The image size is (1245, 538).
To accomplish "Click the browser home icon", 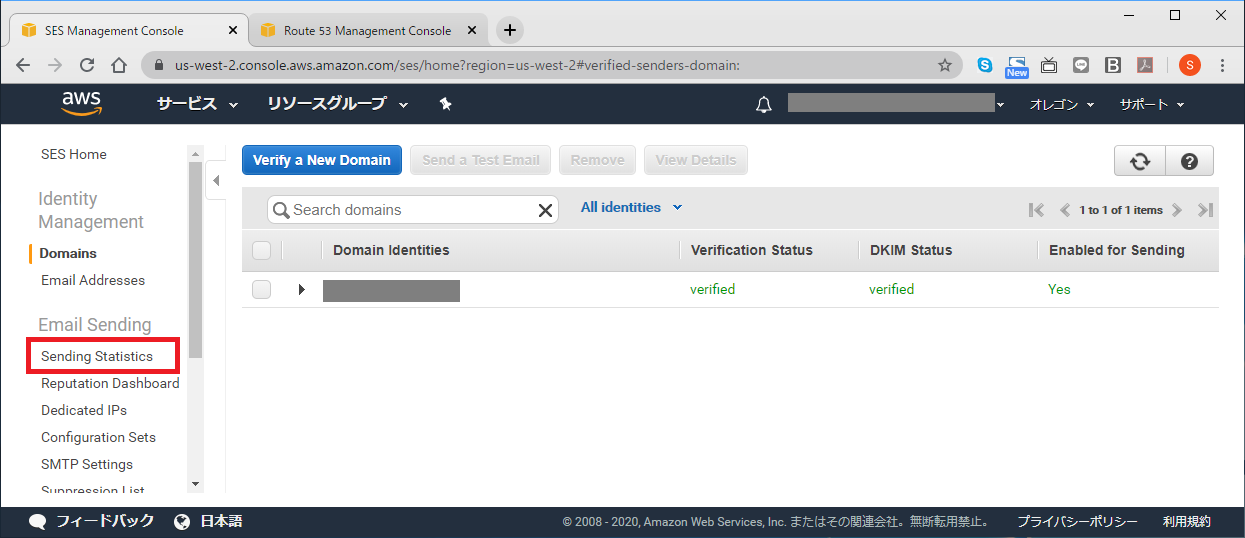I will coord(119,65).
